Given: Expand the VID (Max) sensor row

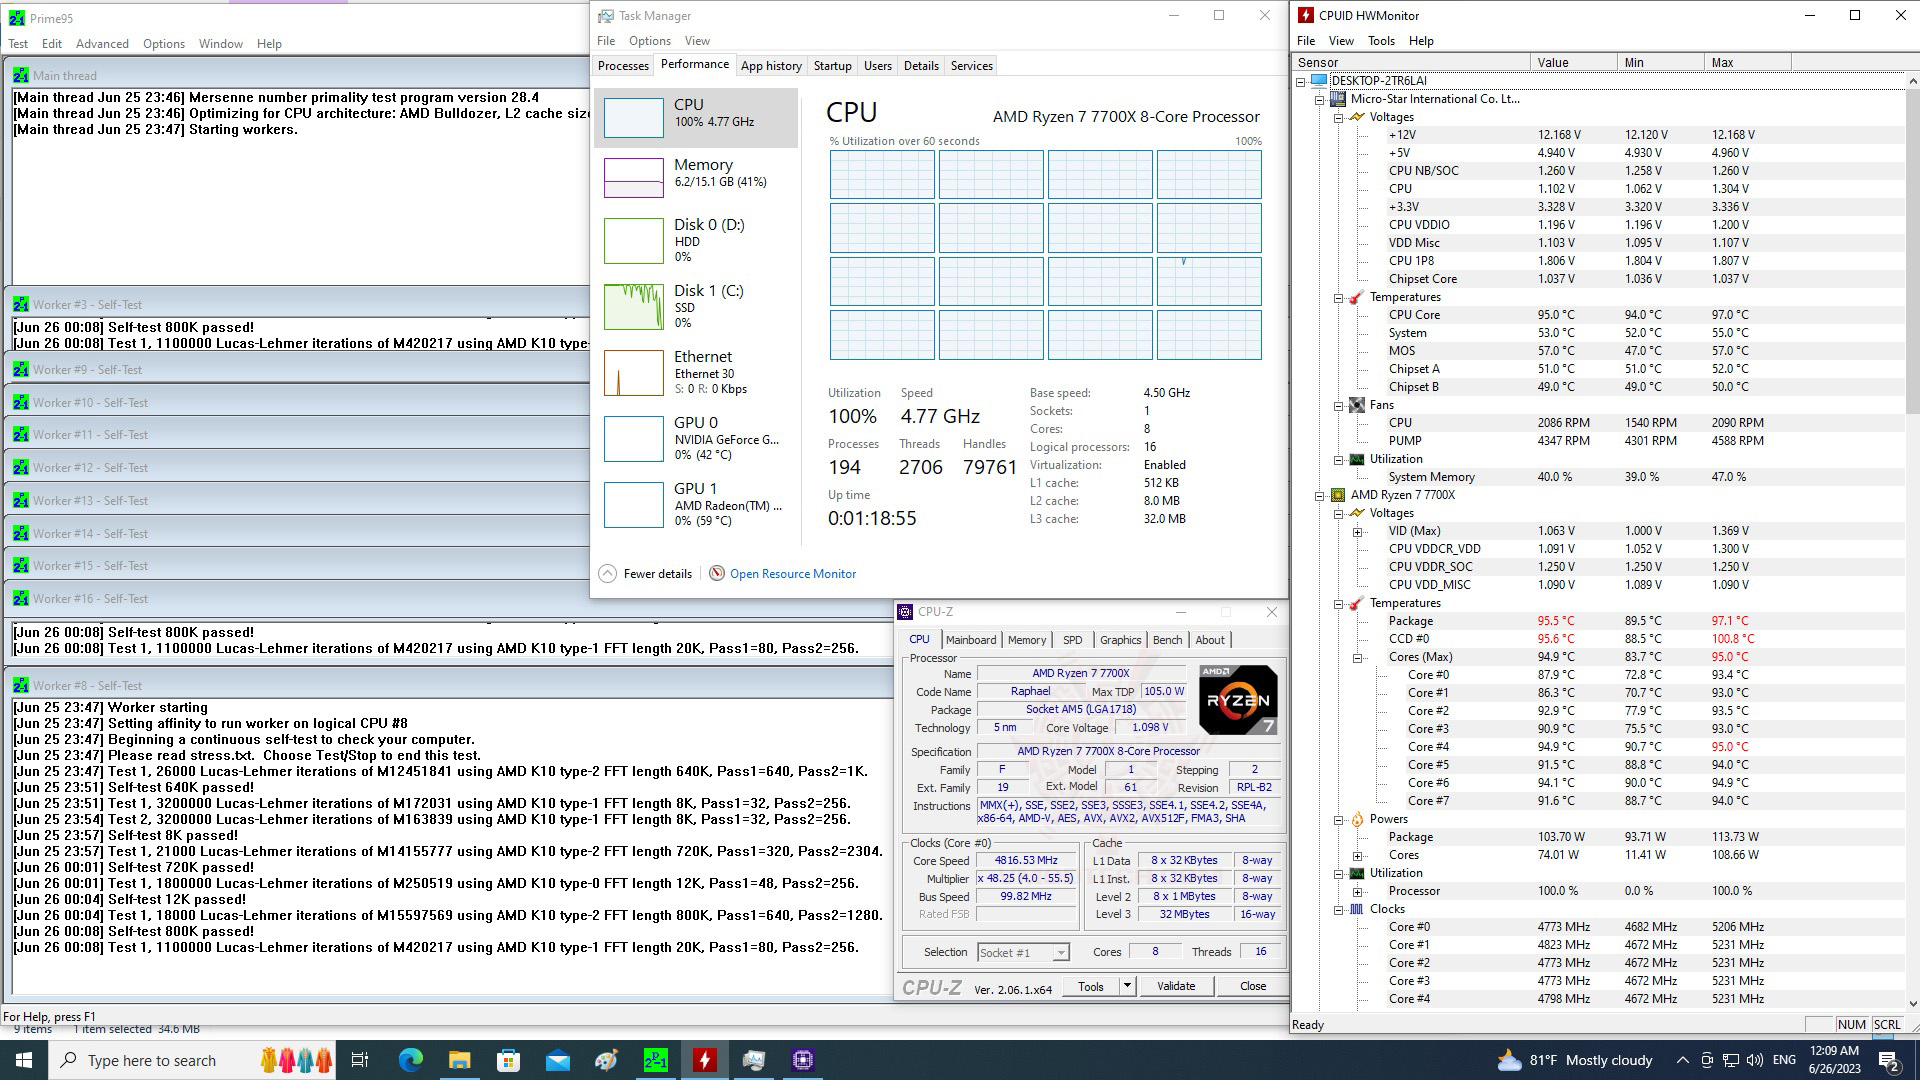Looking at the screenshot, I should click(1357, 531).
